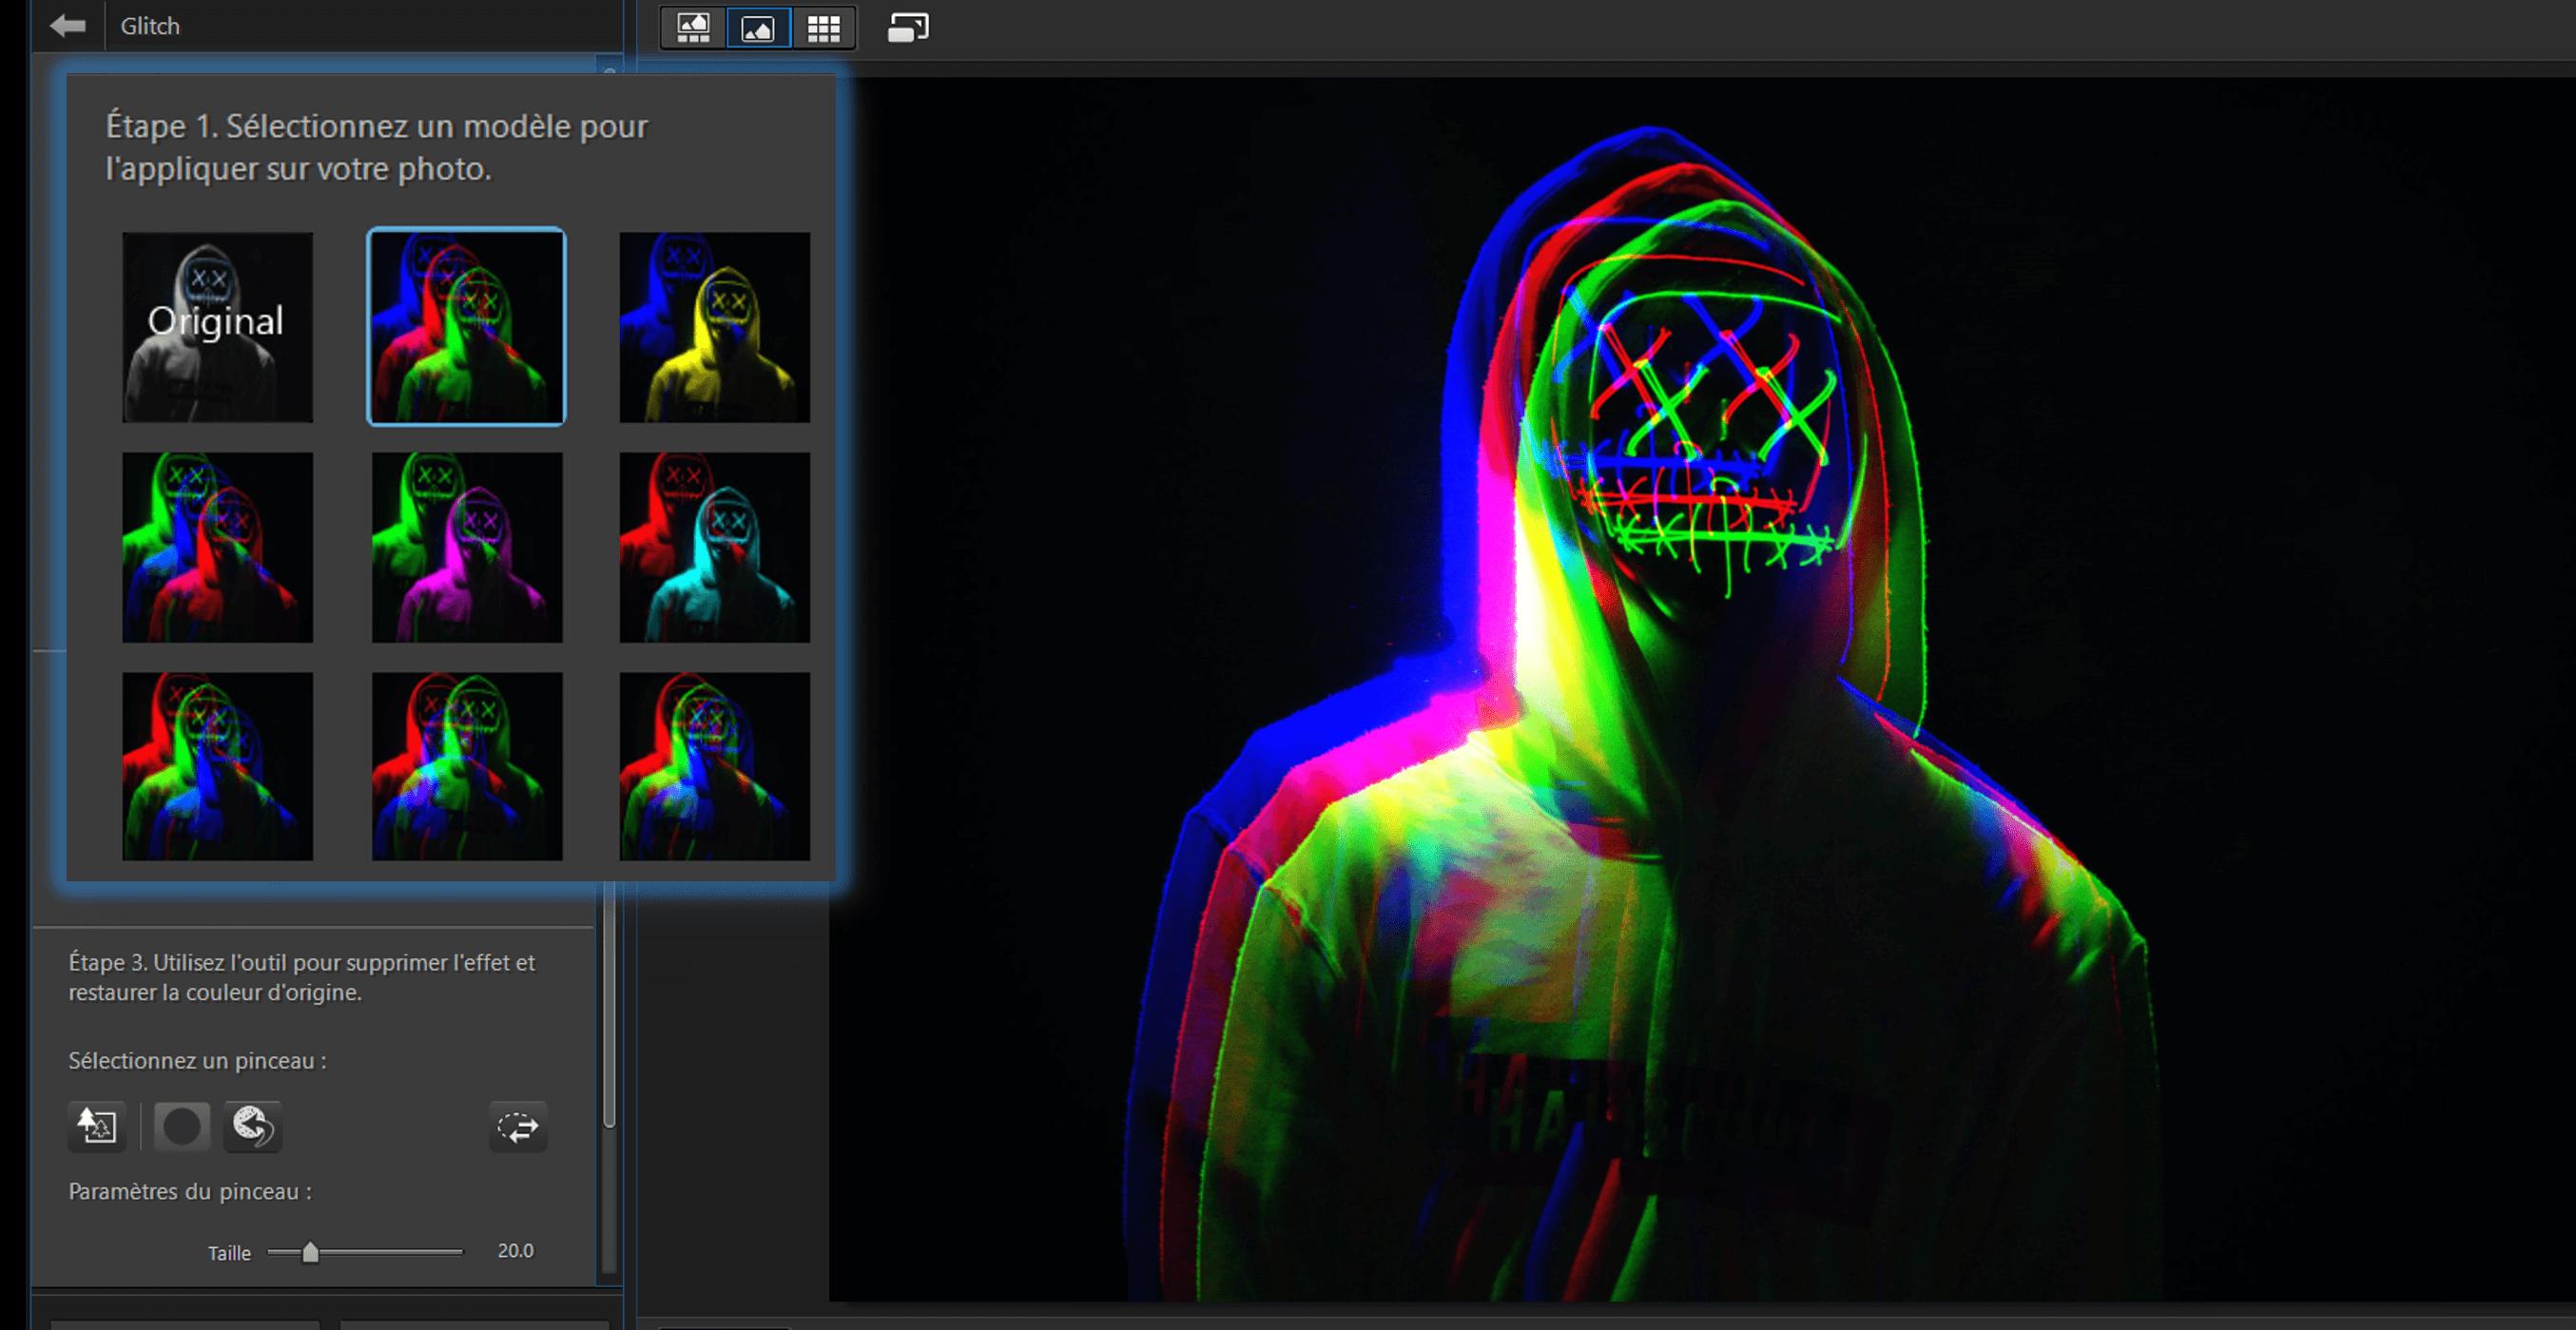Click the 'Paramètres du pinceau' label
The height and width of the screenshot is (1330, 2576).
pyautogui.click(x=190, y=1192)
